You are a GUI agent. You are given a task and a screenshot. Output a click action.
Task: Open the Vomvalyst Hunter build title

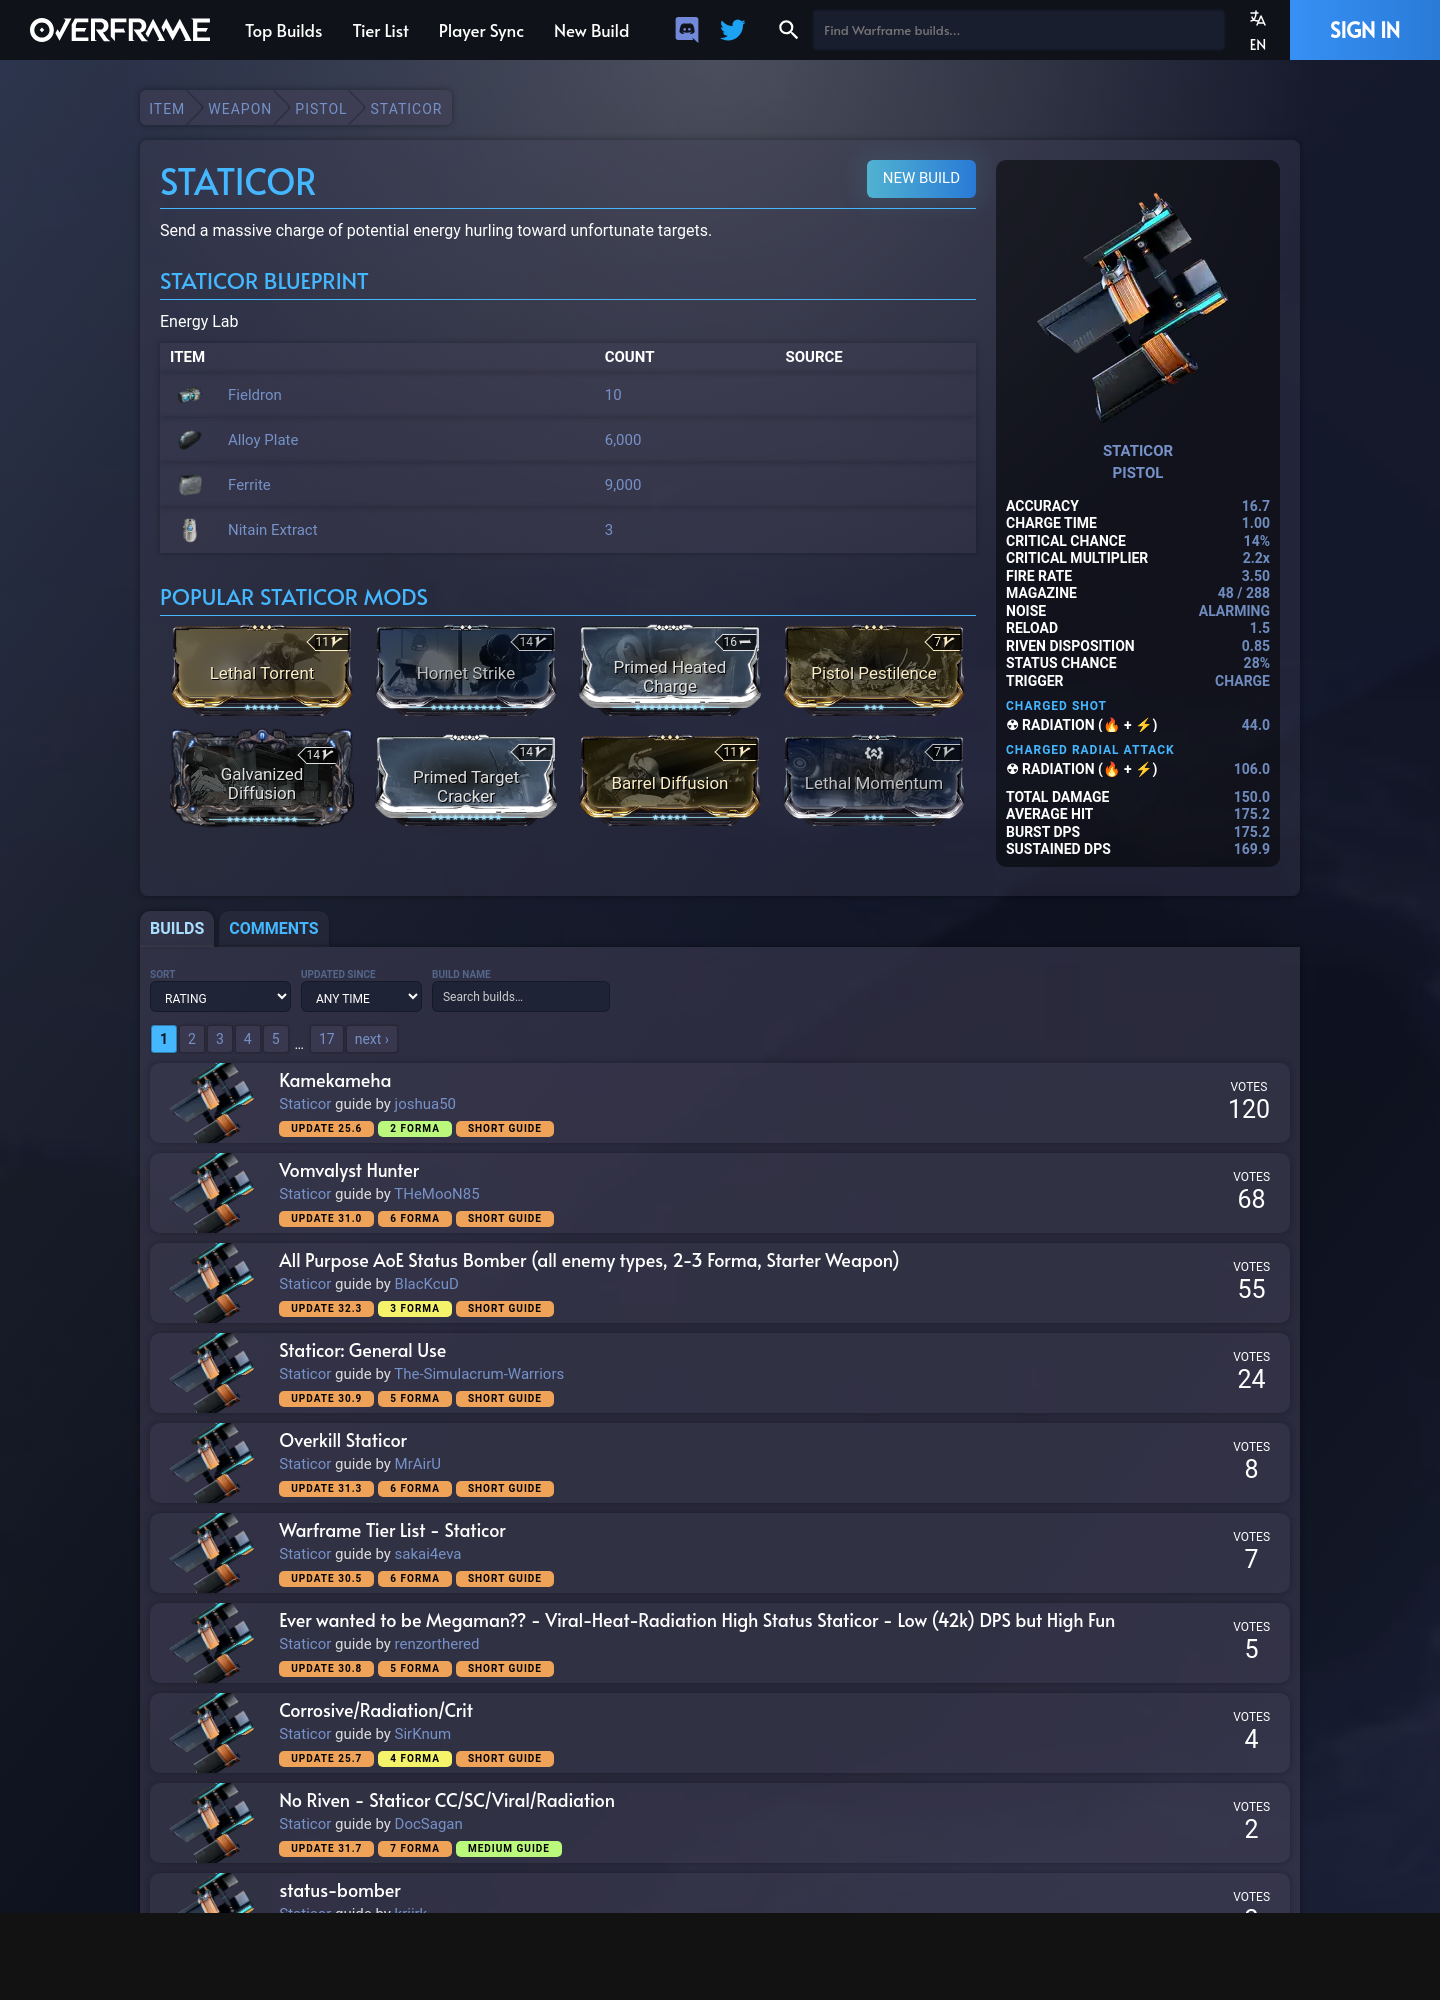tap(349, 1170)
